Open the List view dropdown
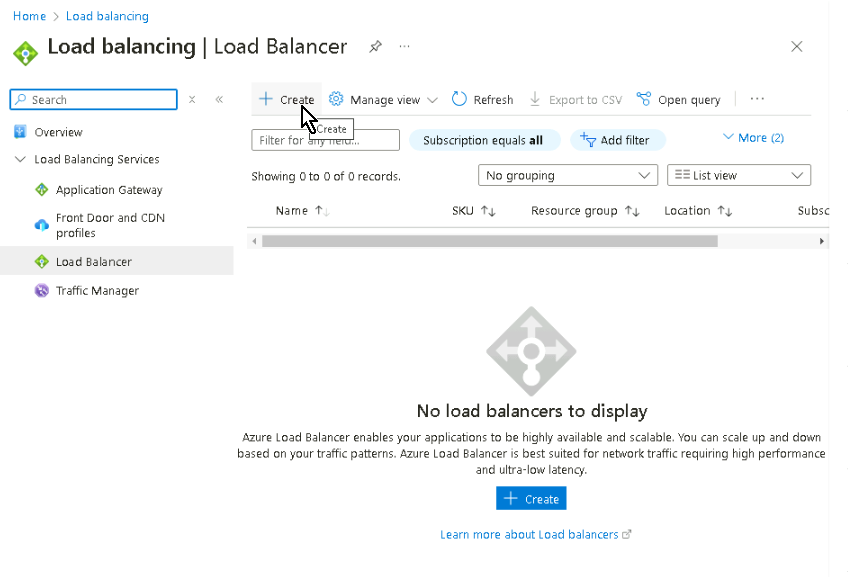 [739, 175]
